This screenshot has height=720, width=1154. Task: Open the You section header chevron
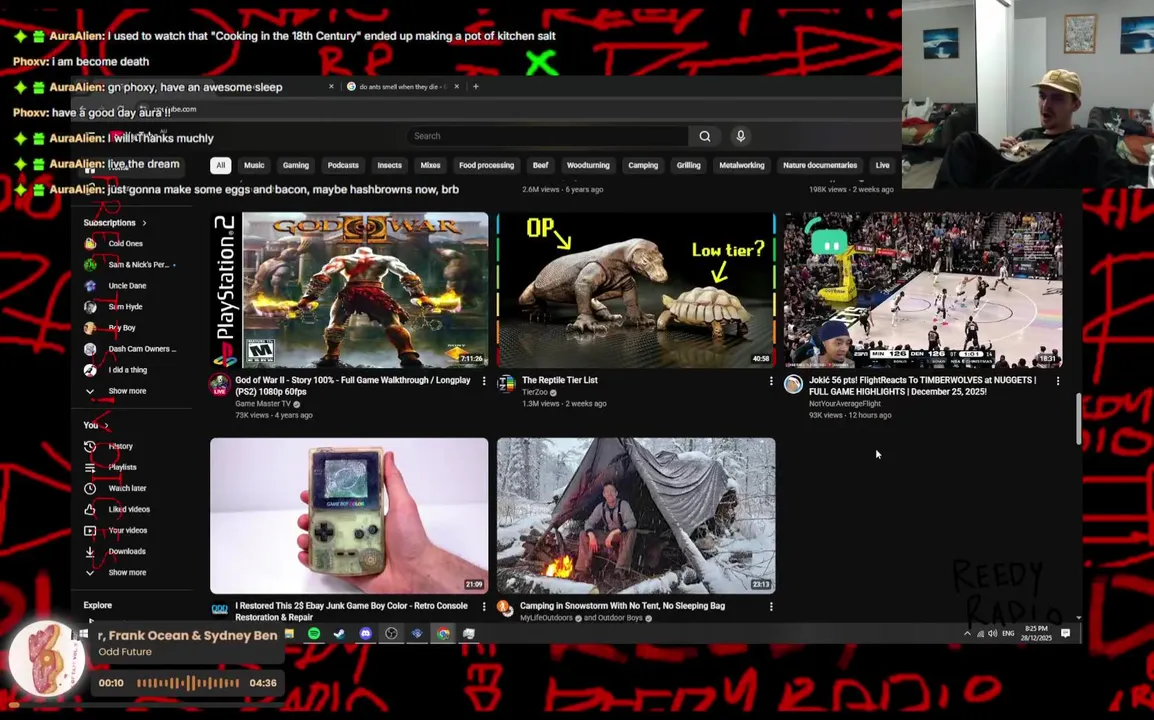(106, 426)
